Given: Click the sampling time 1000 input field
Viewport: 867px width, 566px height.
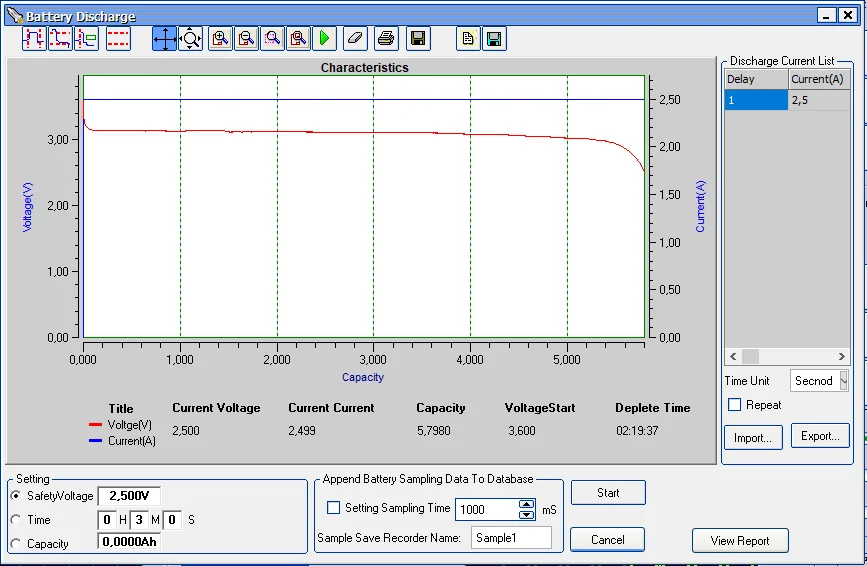Looking at the screenshot, I should (487, 510).
